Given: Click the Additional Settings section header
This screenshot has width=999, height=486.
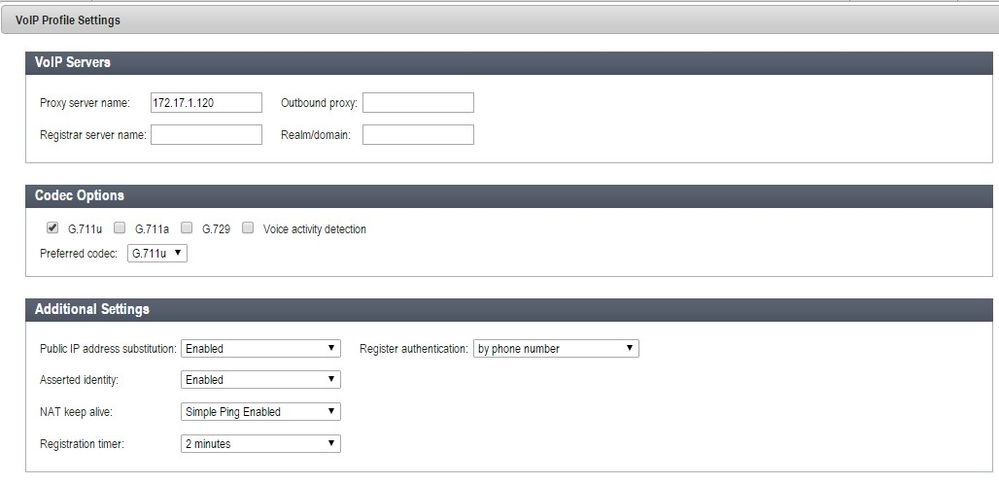Looking at the screenshot, I should [x=92, y=310].
